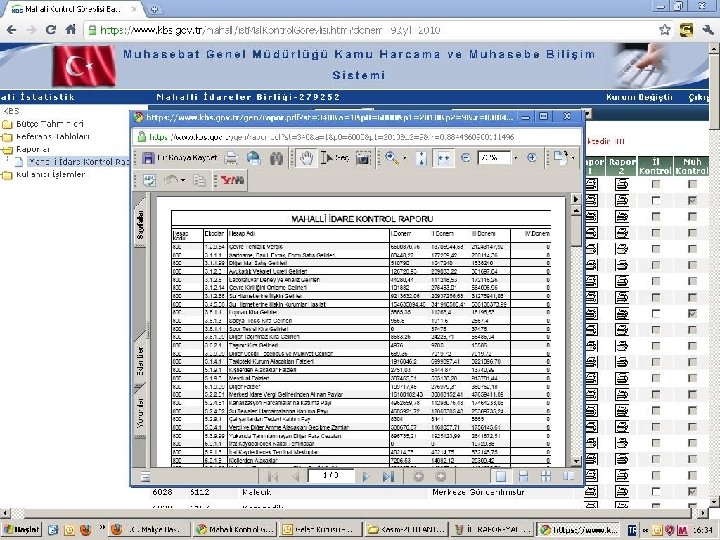Select the text Select tool

(334, 158)
